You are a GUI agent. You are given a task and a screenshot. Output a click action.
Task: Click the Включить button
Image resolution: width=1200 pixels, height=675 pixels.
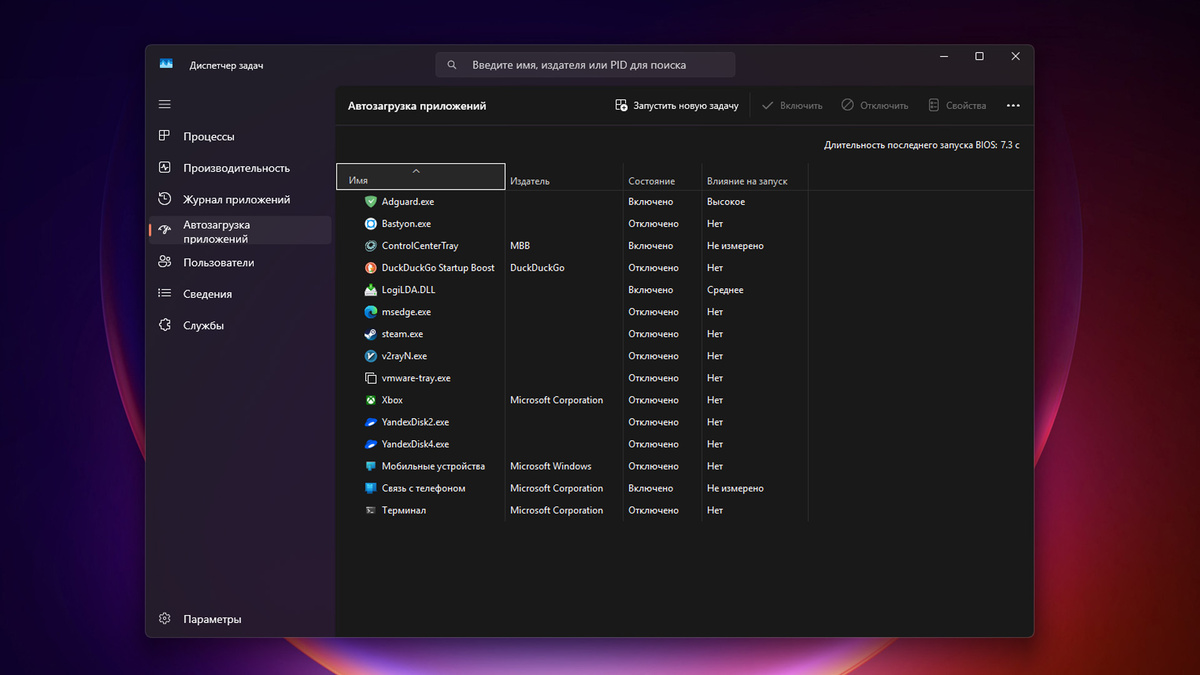point(792,105)
